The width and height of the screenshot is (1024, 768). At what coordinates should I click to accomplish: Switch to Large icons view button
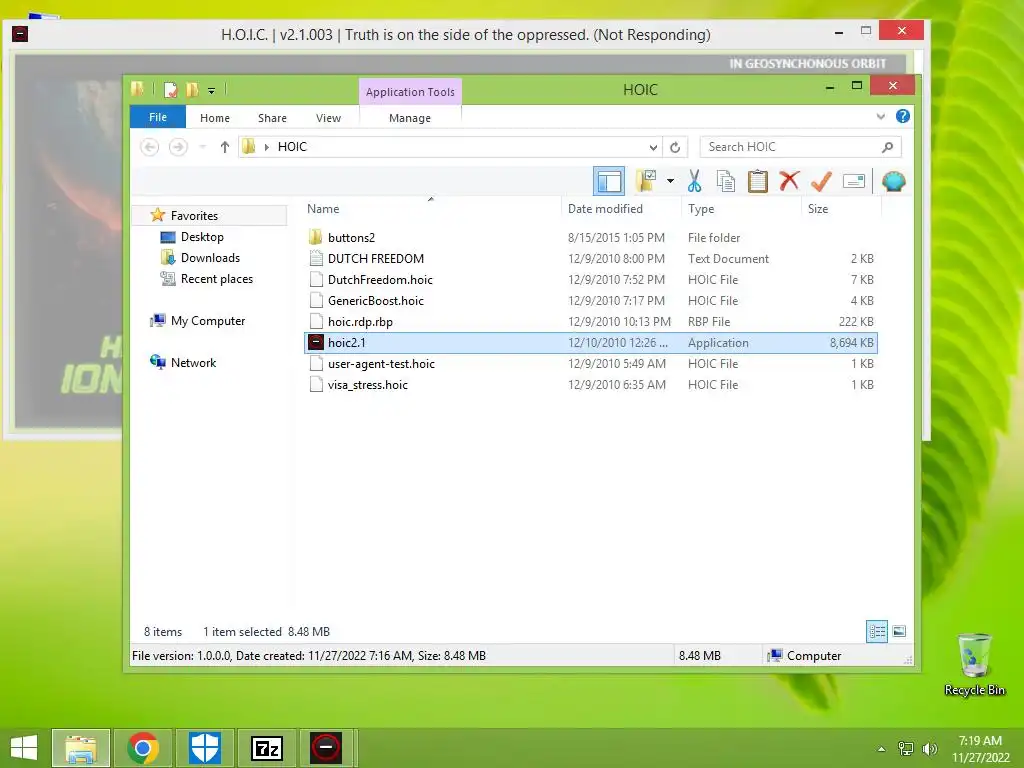click(x=899, y=632)
